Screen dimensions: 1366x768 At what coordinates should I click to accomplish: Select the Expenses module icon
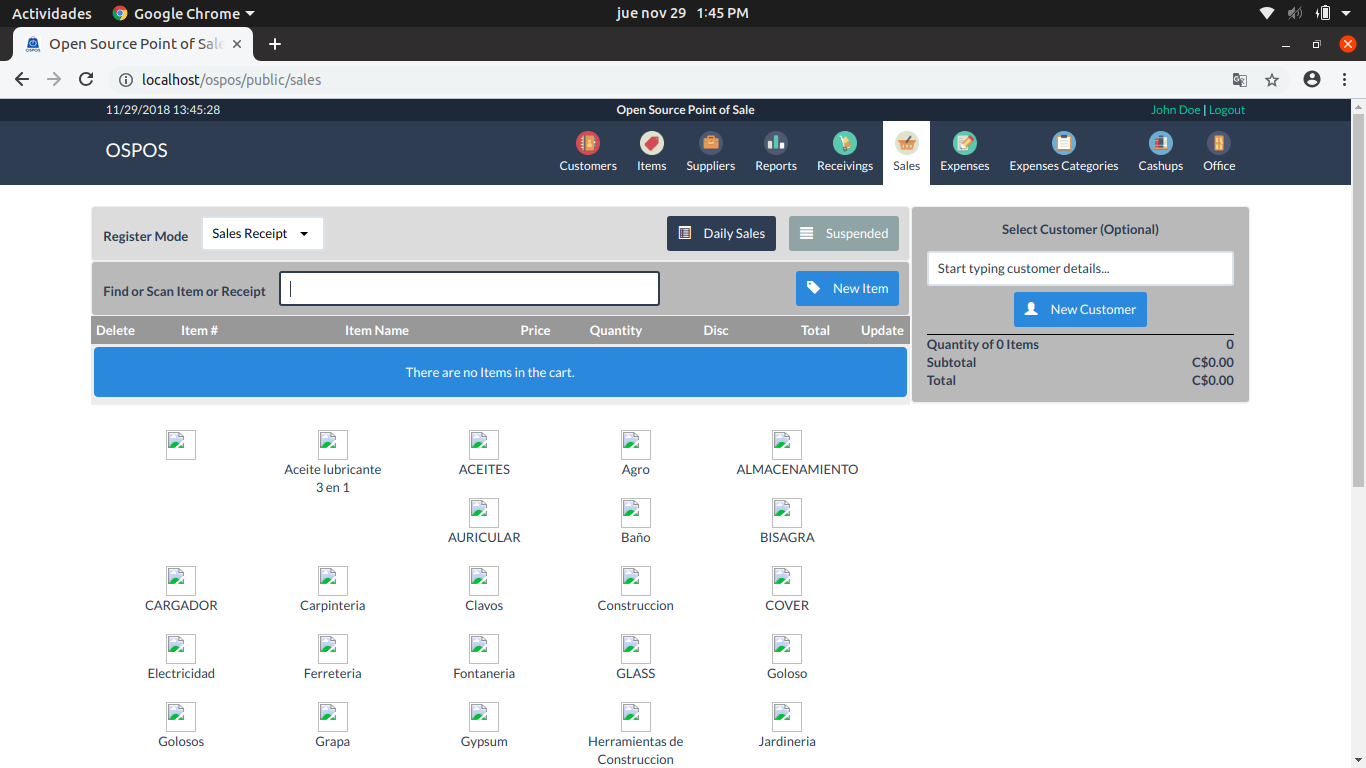coord(963,150)
